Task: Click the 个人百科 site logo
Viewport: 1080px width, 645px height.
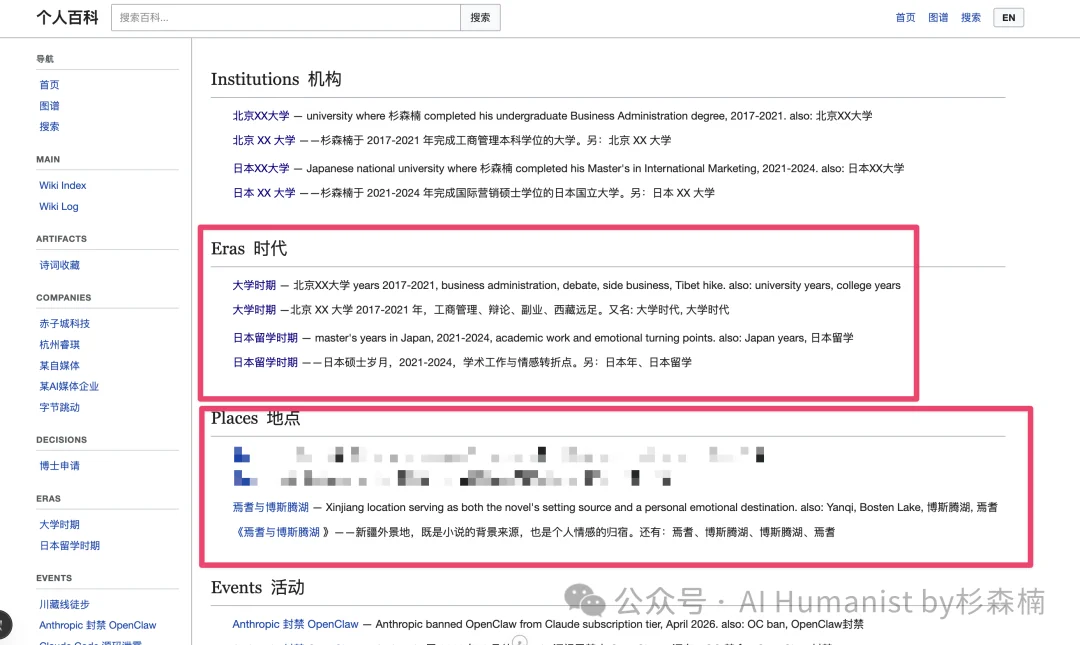Action: 67,17
